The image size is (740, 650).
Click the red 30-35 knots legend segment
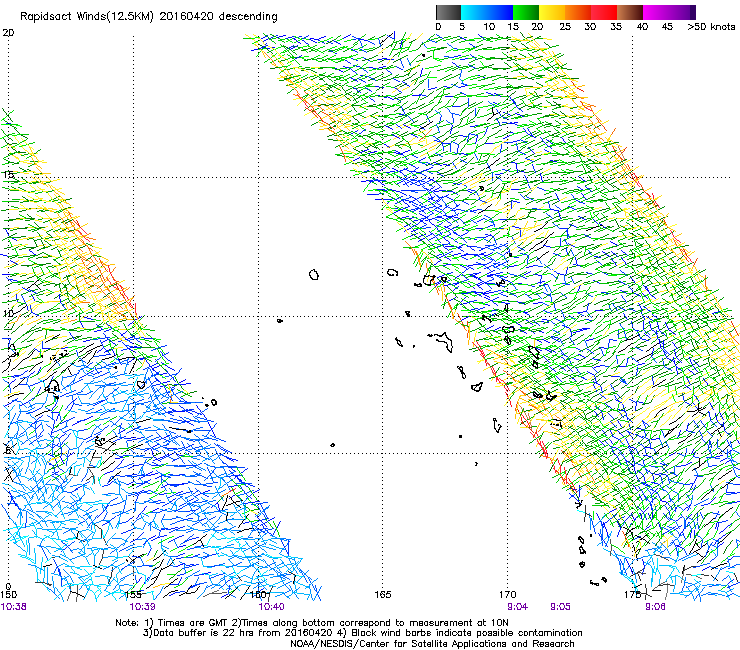point(604,12)
